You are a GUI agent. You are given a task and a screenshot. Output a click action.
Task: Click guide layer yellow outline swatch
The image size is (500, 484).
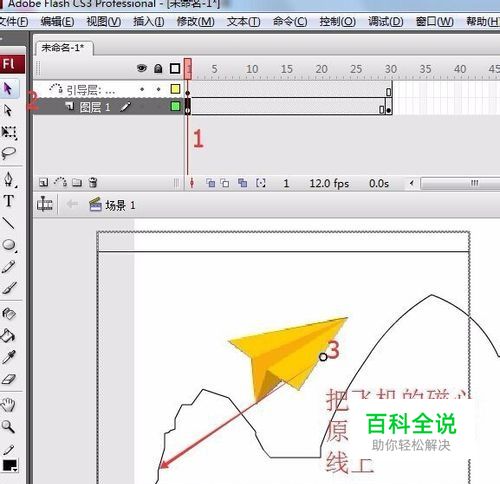click(x=175, y=89)
